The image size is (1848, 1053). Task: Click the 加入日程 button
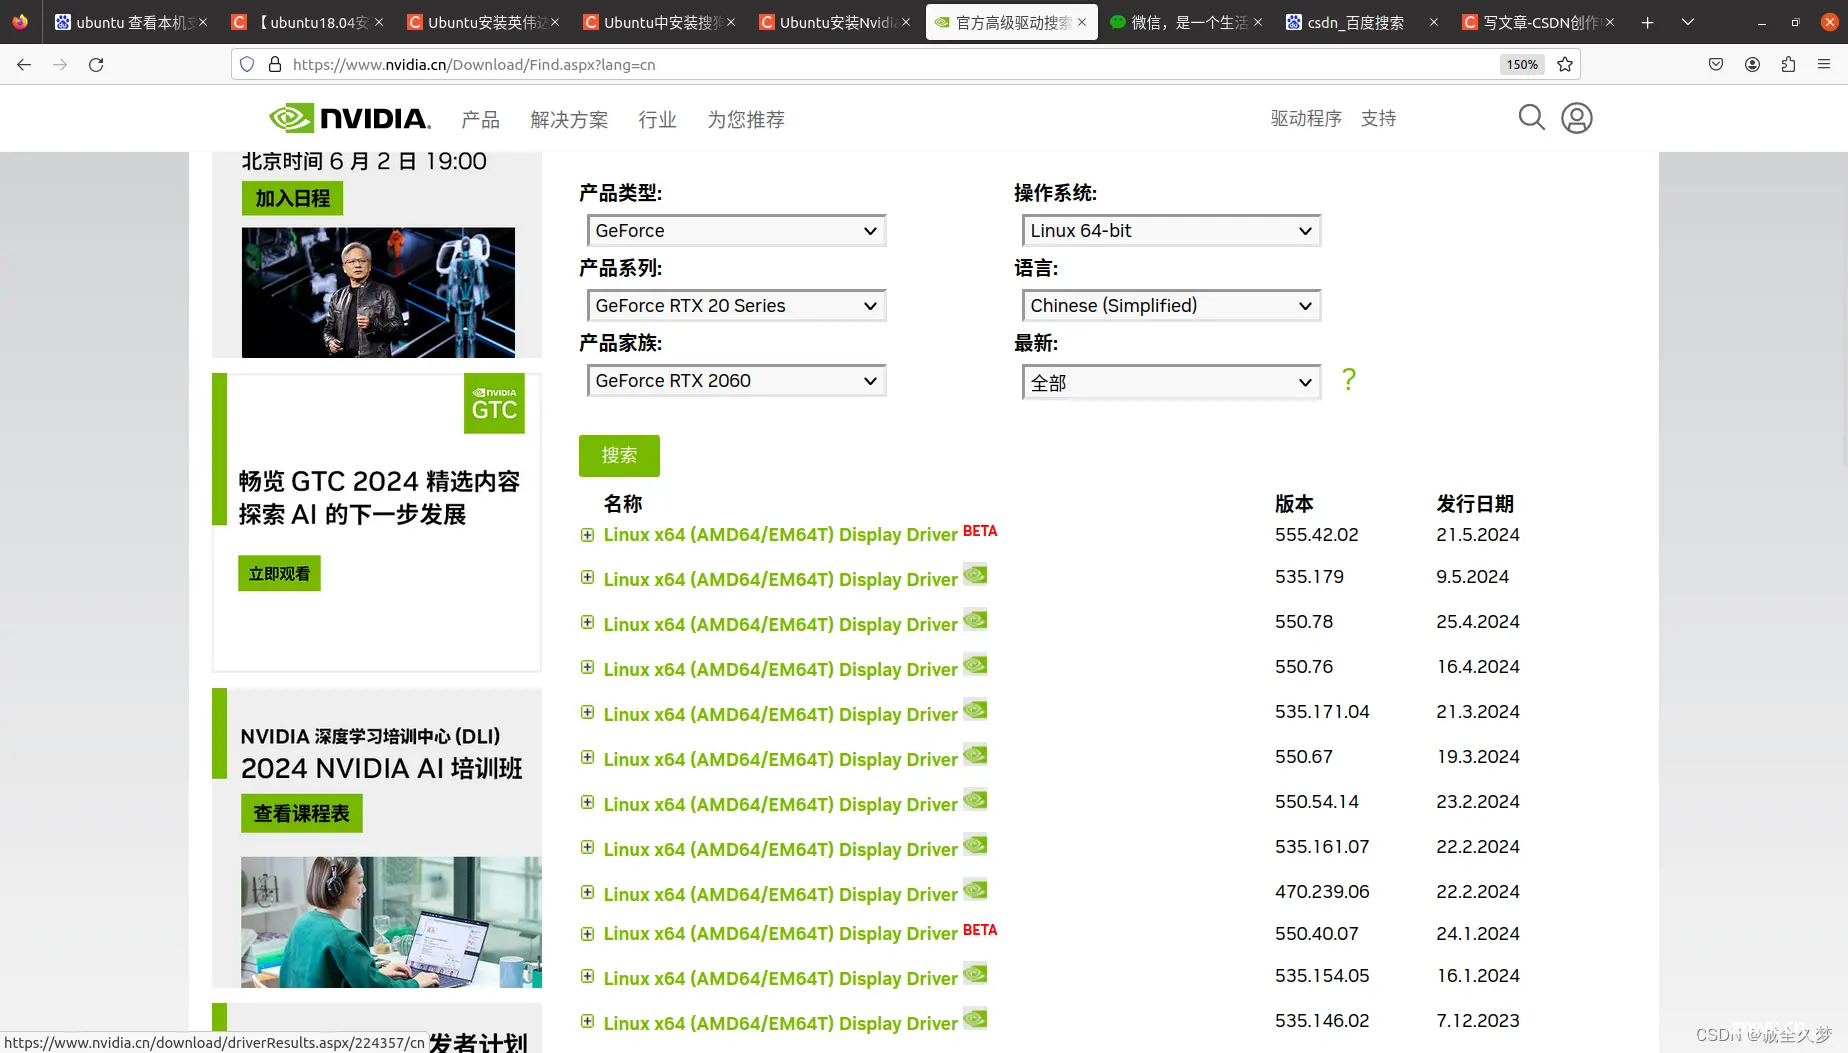[x=292, y=198]
